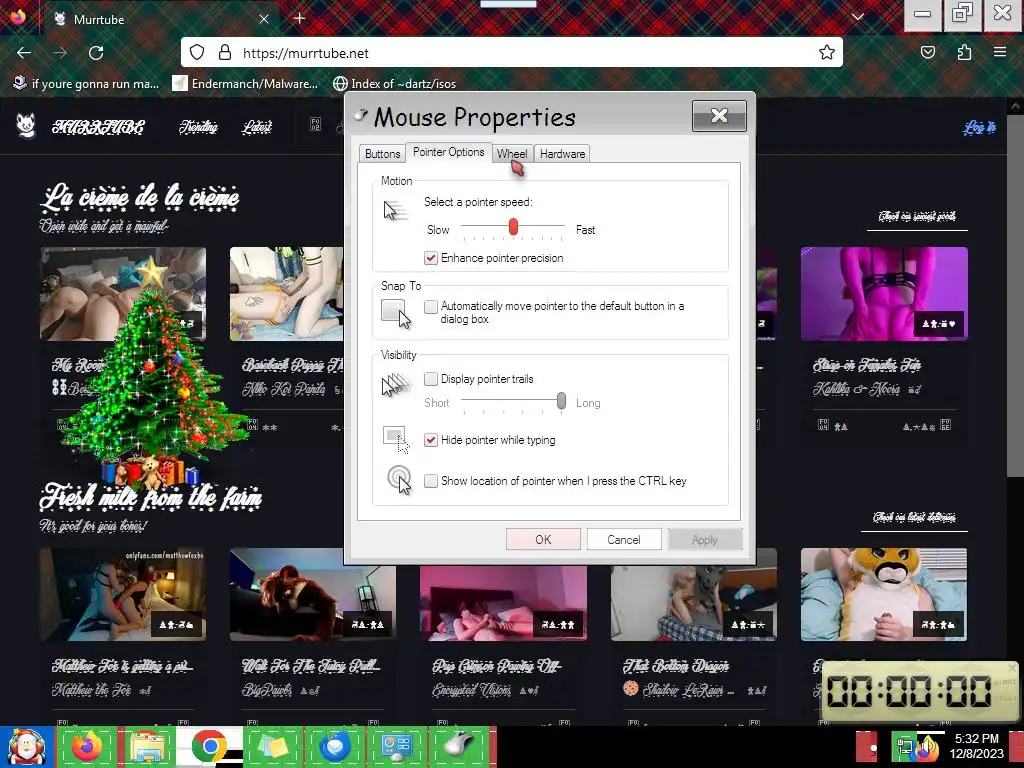Image resolution: width=1024 pixels, height=768 pixels.
Task: Click the Firefox logo in title bar
Action: (18, 16)
